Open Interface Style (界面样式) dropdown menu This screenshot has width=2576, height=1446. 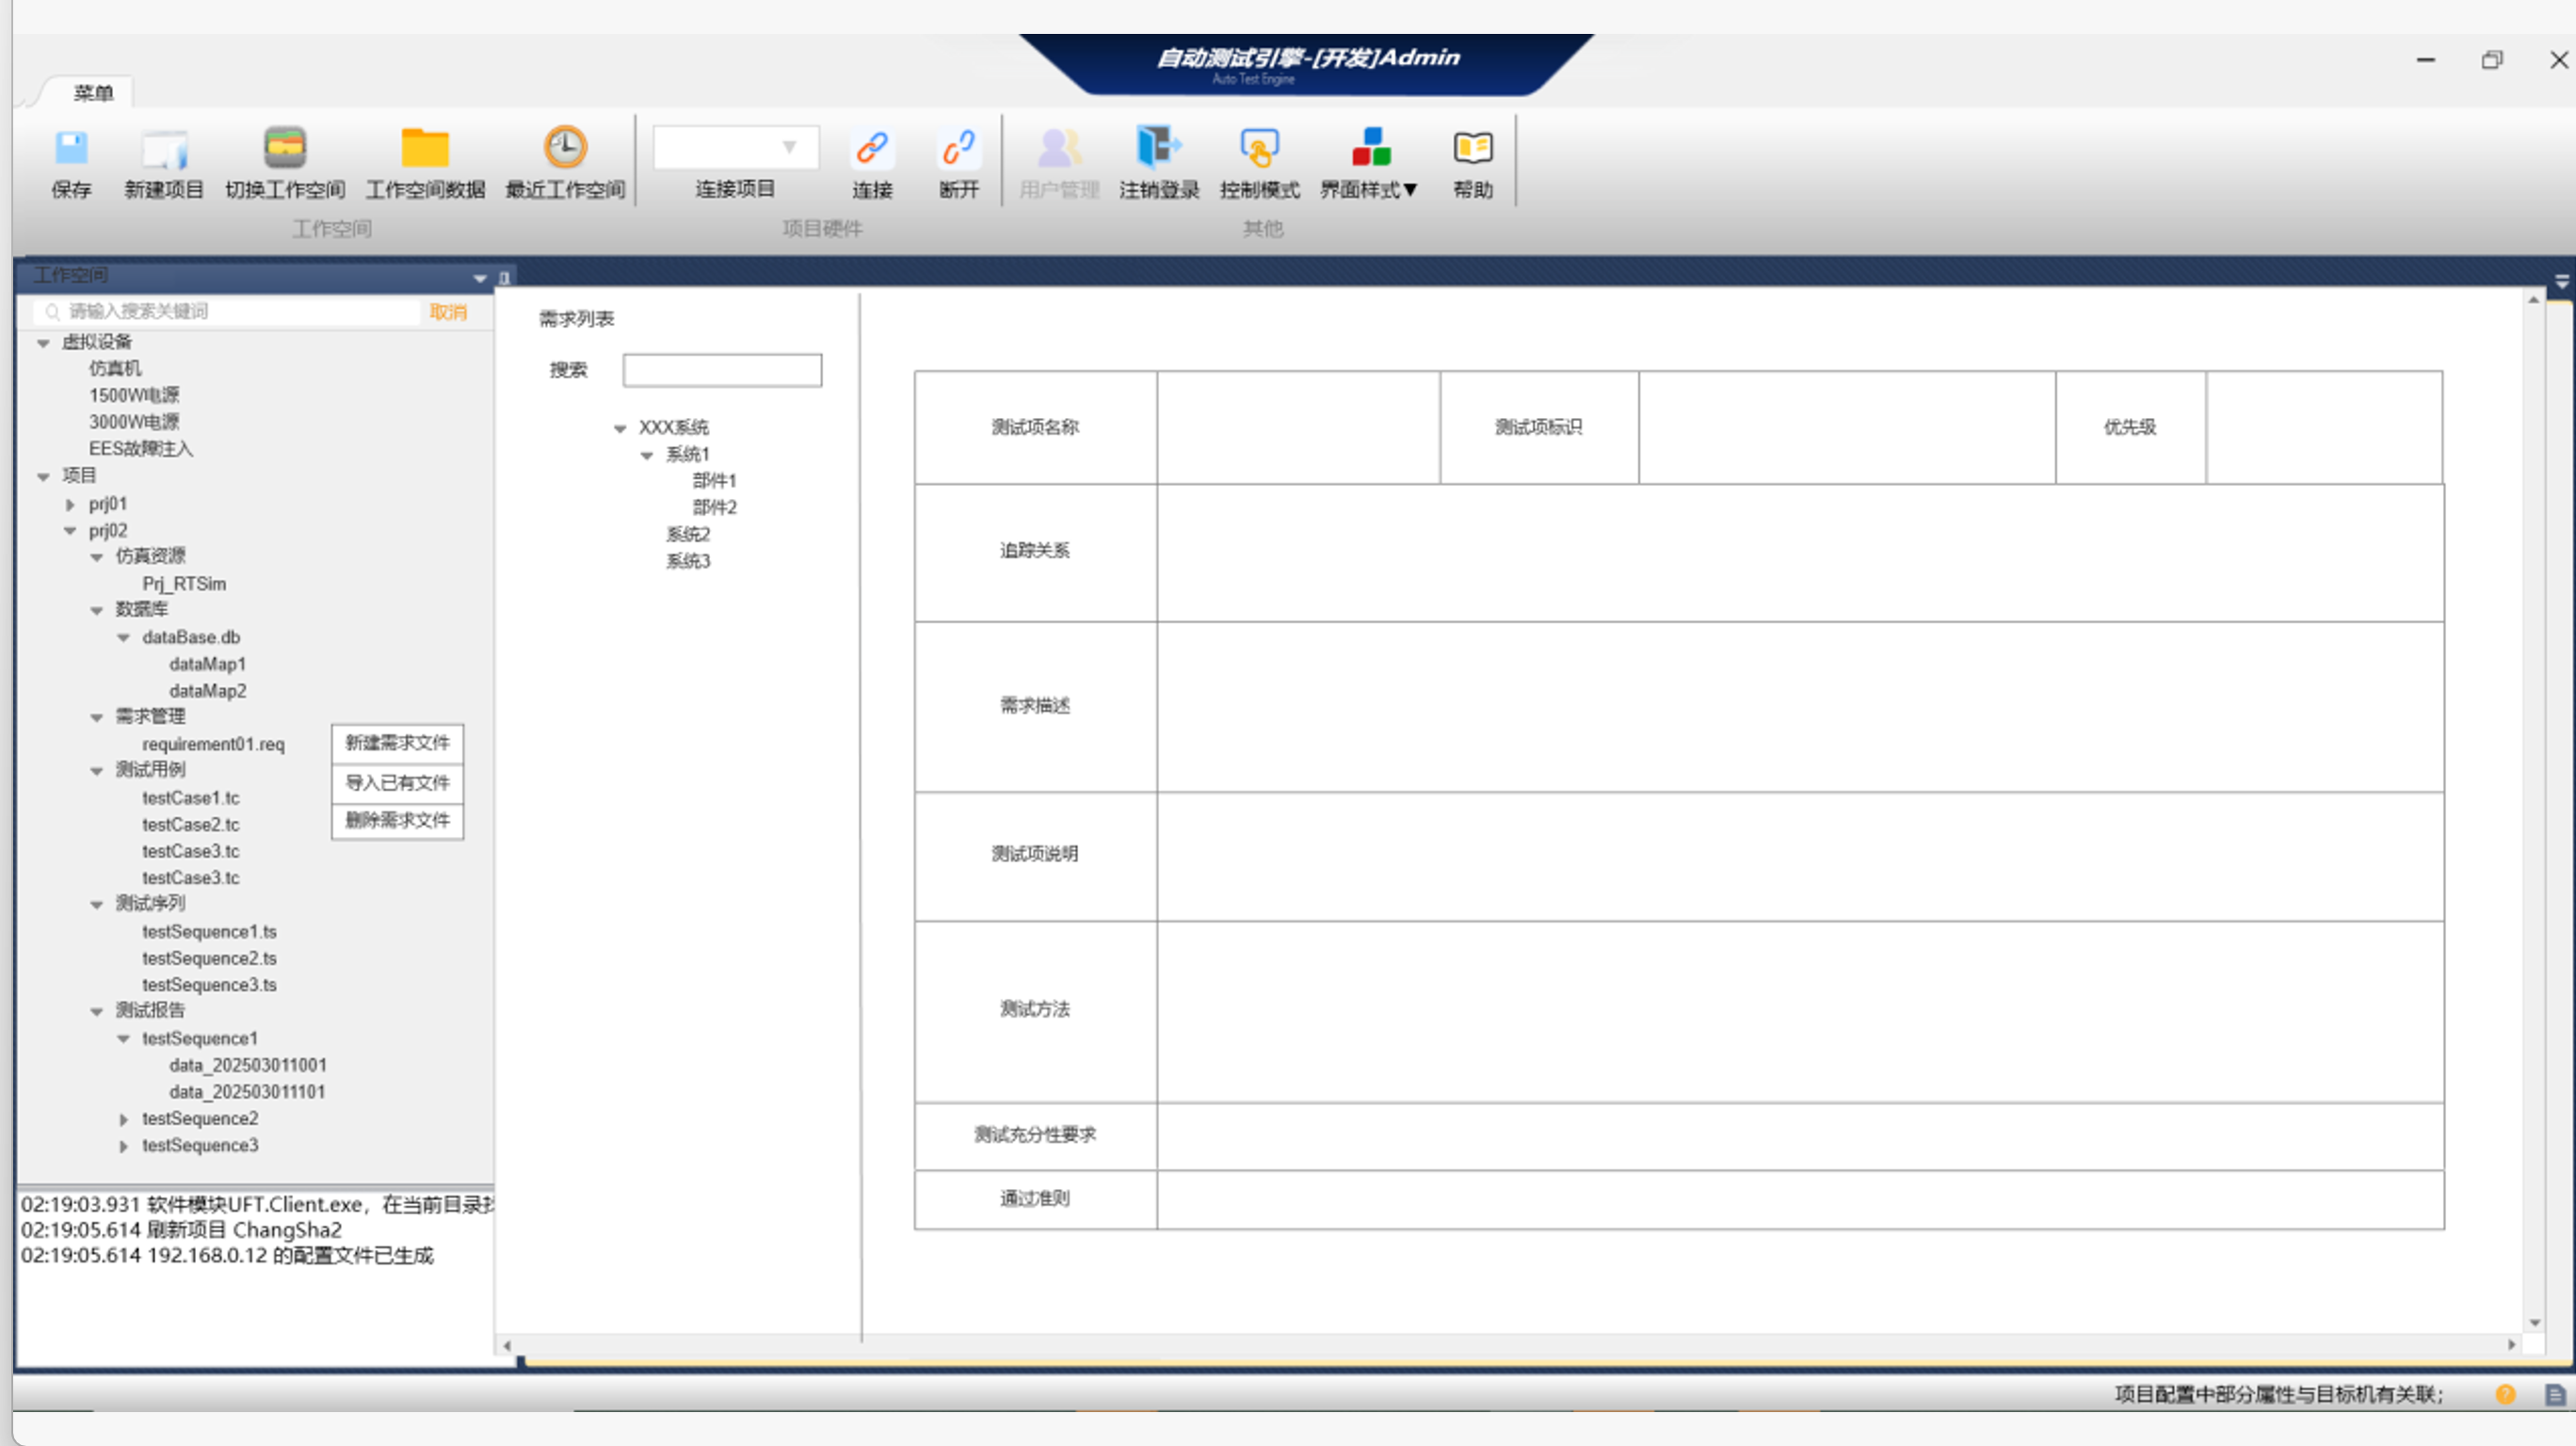pyautogui.click(x=1370, y=160)
